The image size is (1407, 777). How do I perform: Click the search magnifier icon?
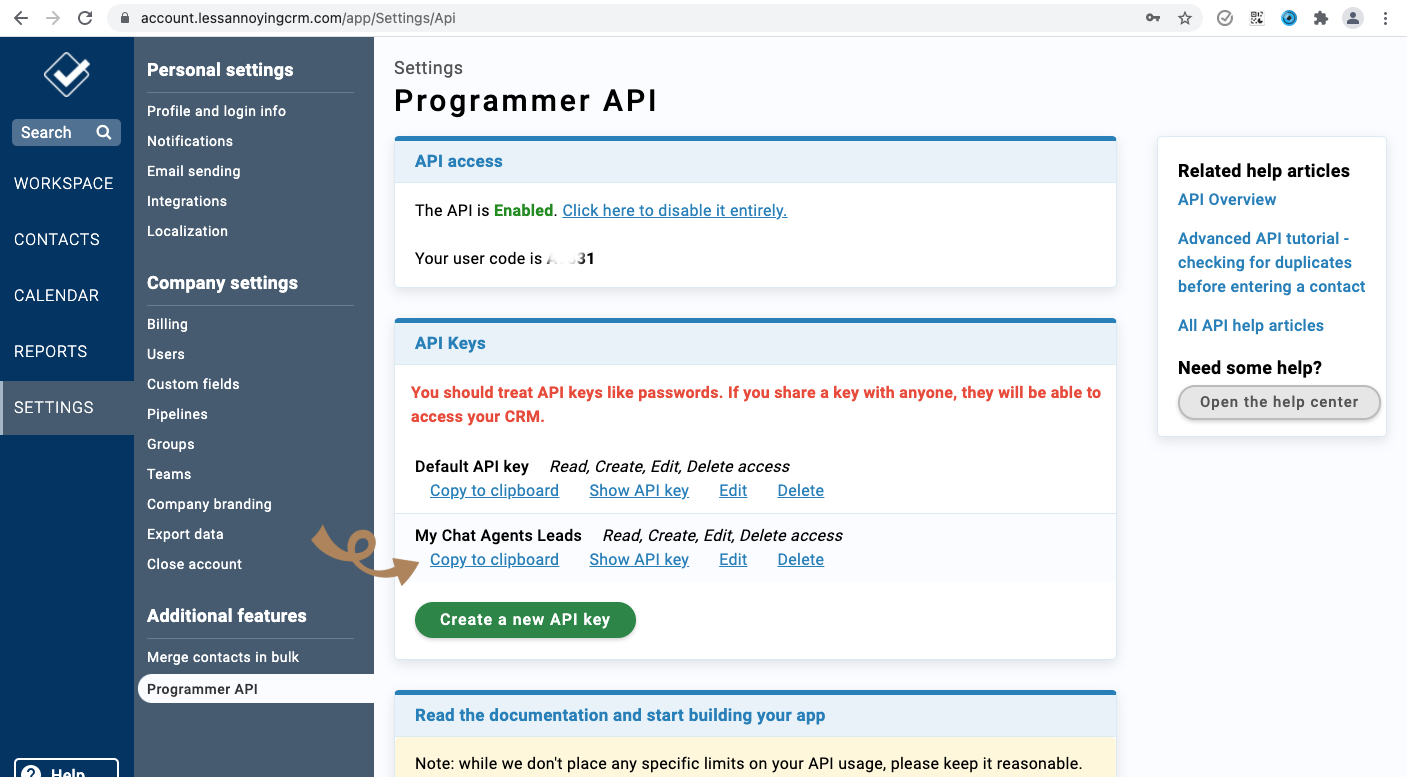click(104, 132)
